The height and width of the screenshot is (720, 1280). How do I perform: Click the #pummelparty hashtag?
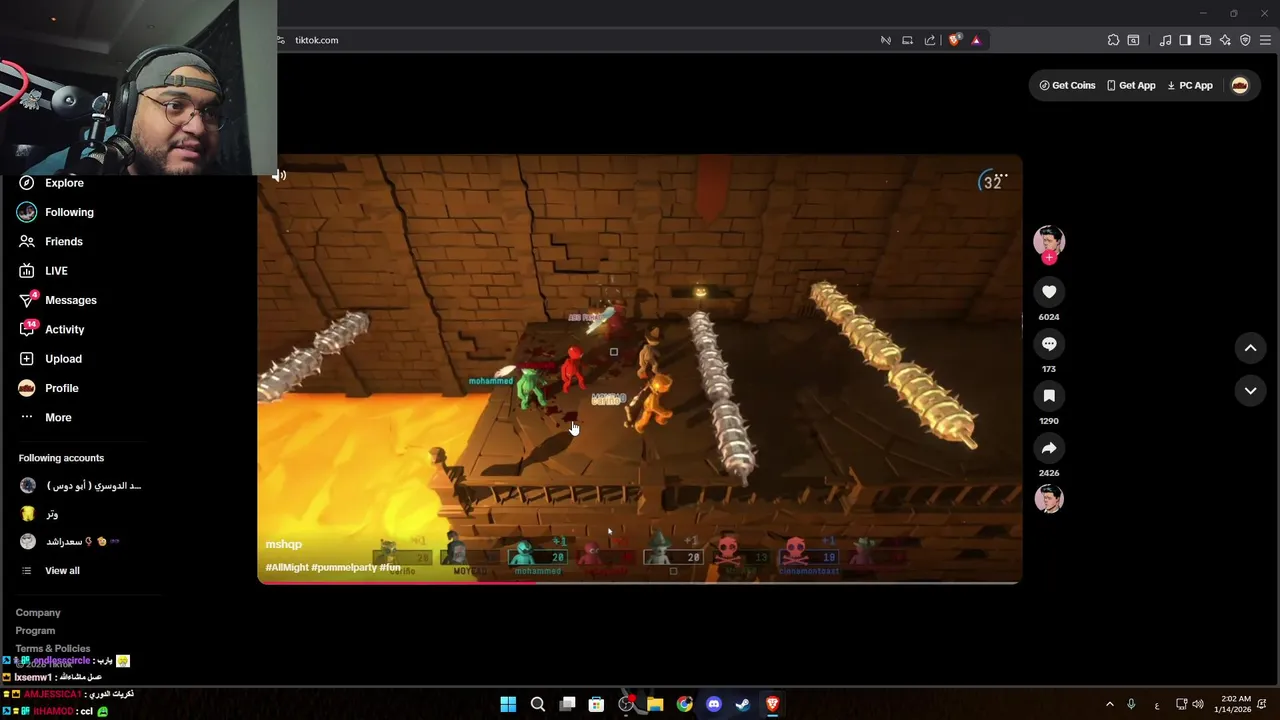pyautogui.click(x=343, y=568)
